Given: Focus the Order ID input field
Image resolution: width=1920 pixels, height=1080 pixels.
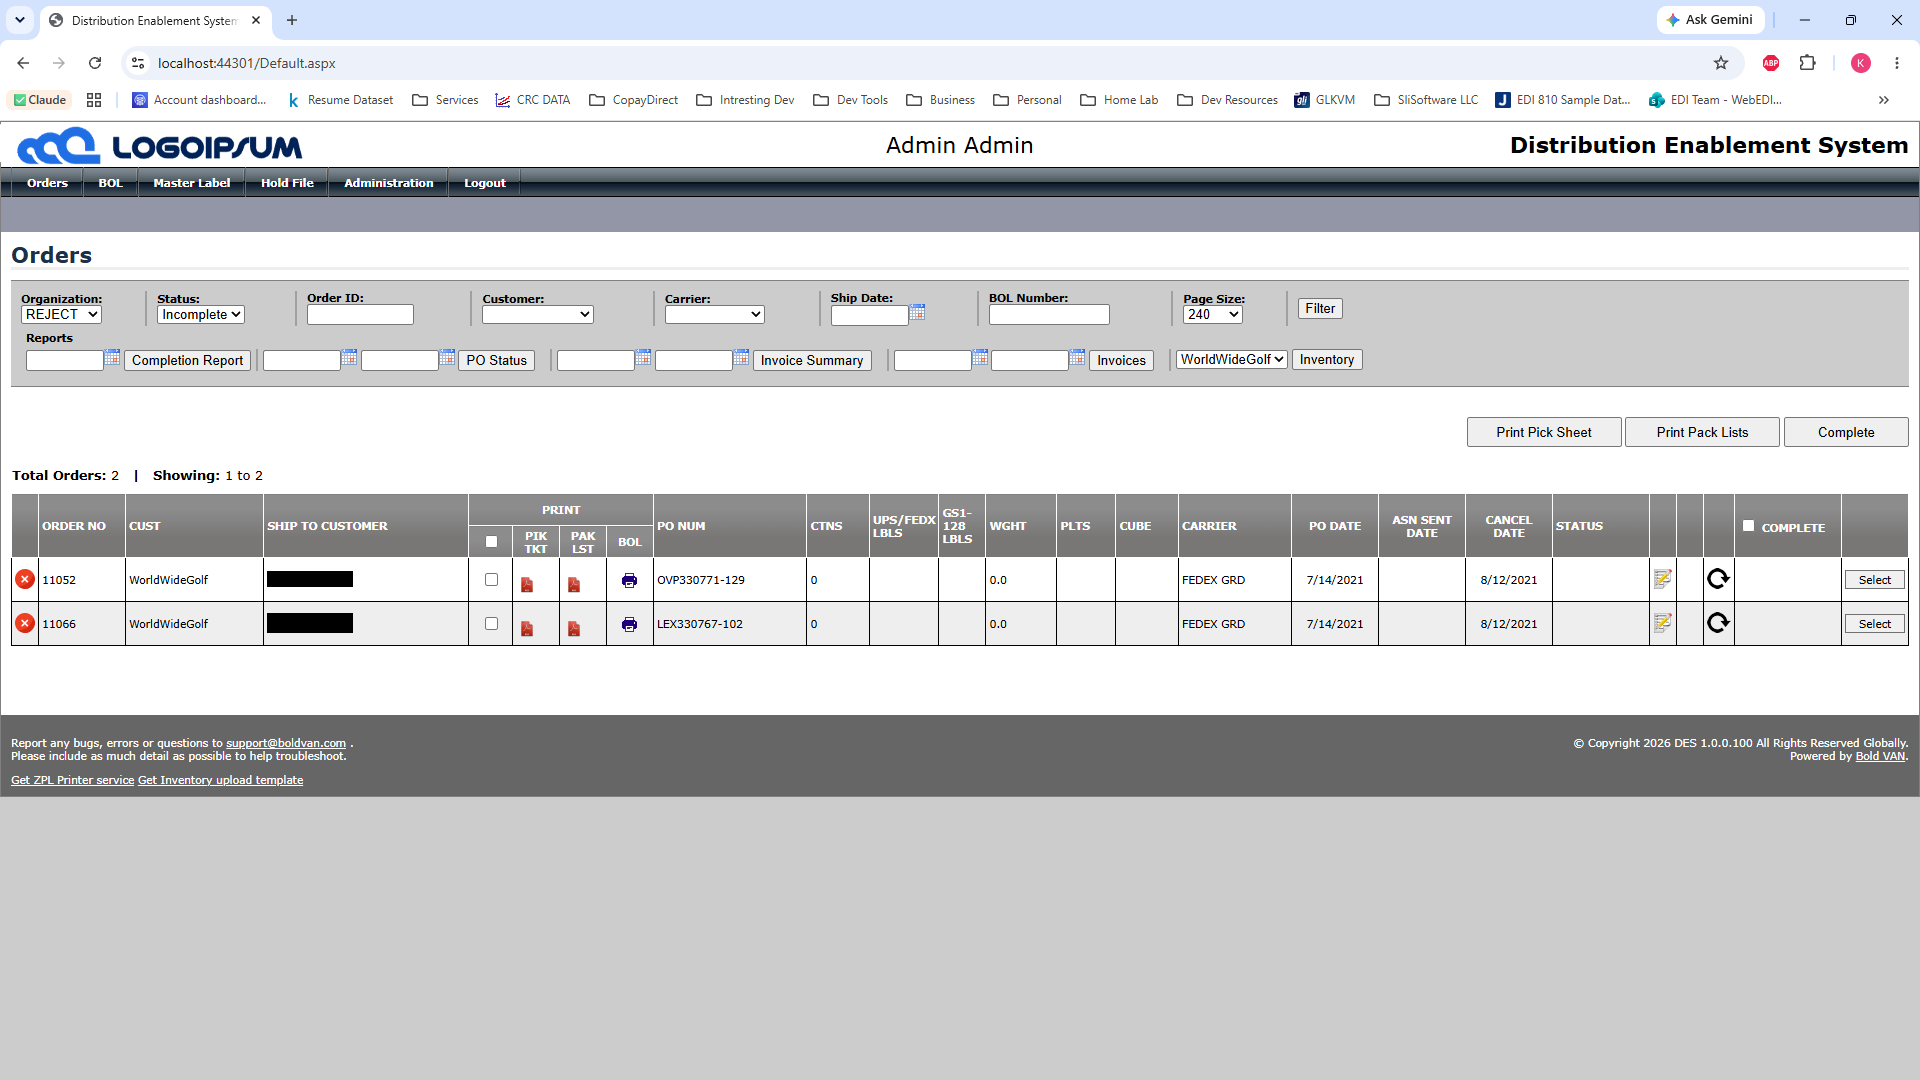Looking at the screenshot, I should 360,314.
